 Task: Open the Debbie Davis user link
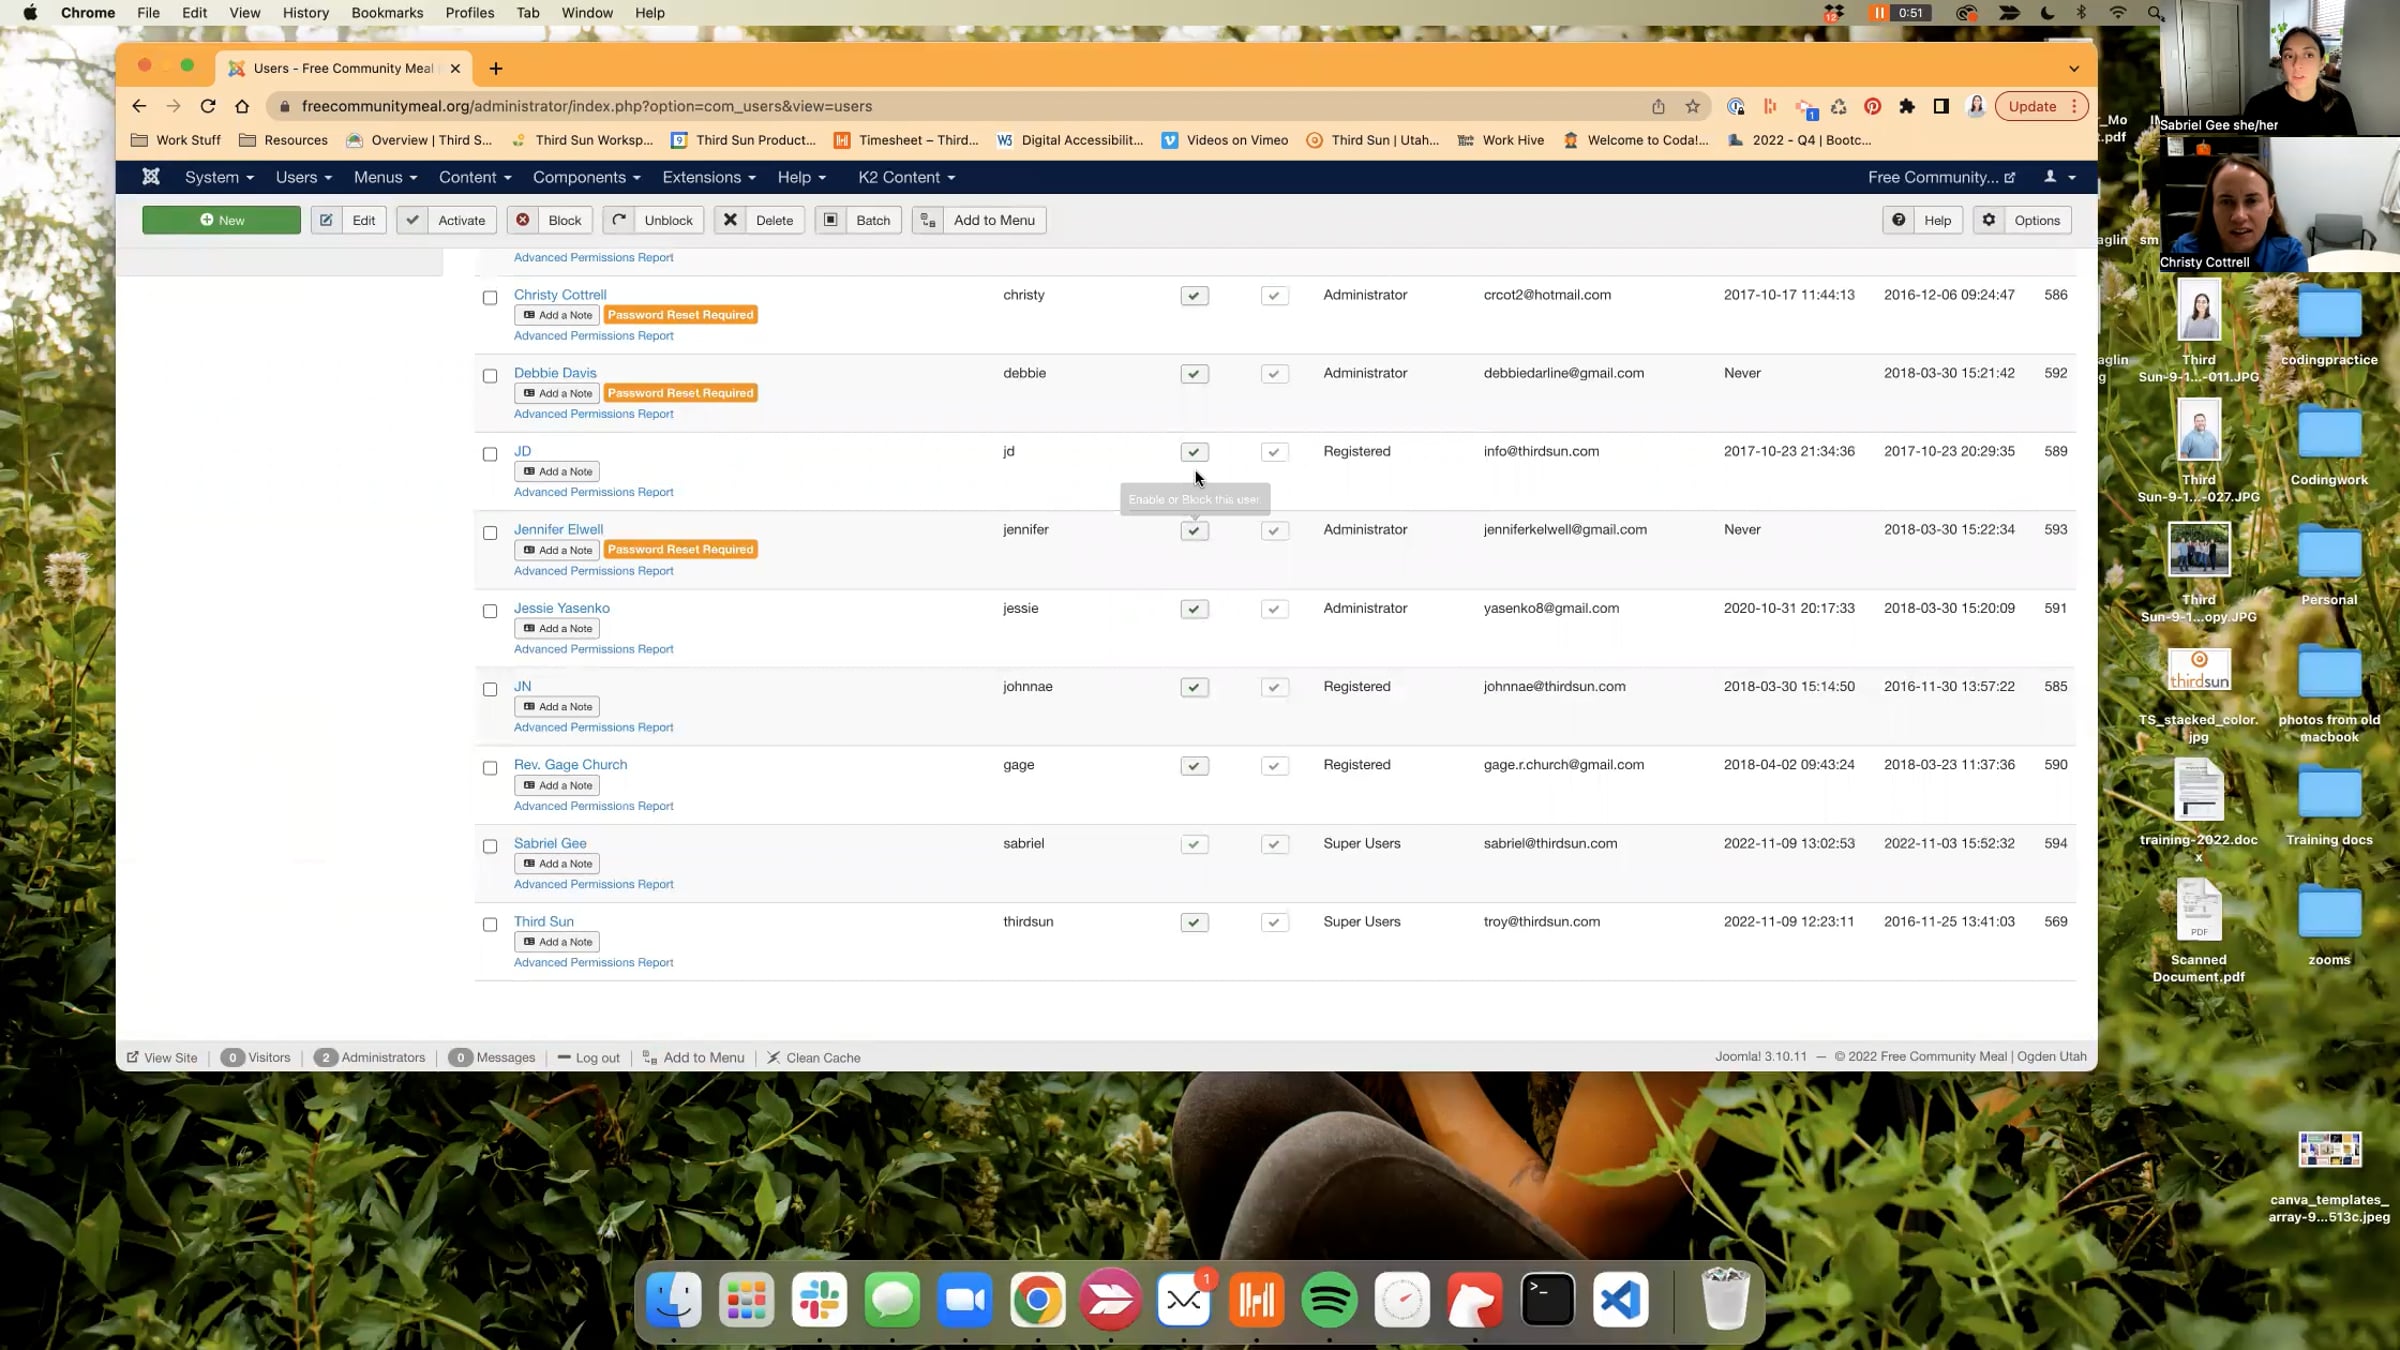click(x=555, y=373)
